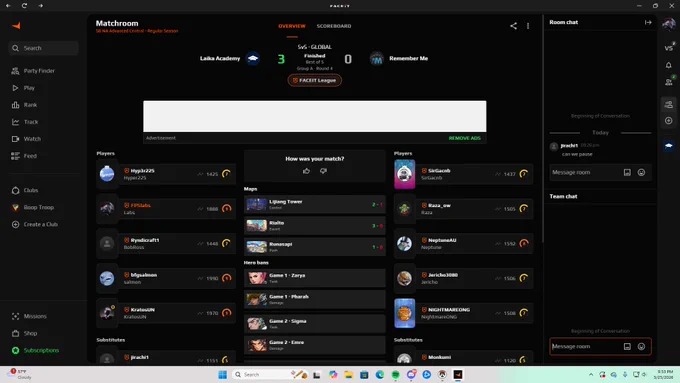Open player Ryndicraft1's profile
Viewport: 680px width, 383px height.
click(166, 243)
